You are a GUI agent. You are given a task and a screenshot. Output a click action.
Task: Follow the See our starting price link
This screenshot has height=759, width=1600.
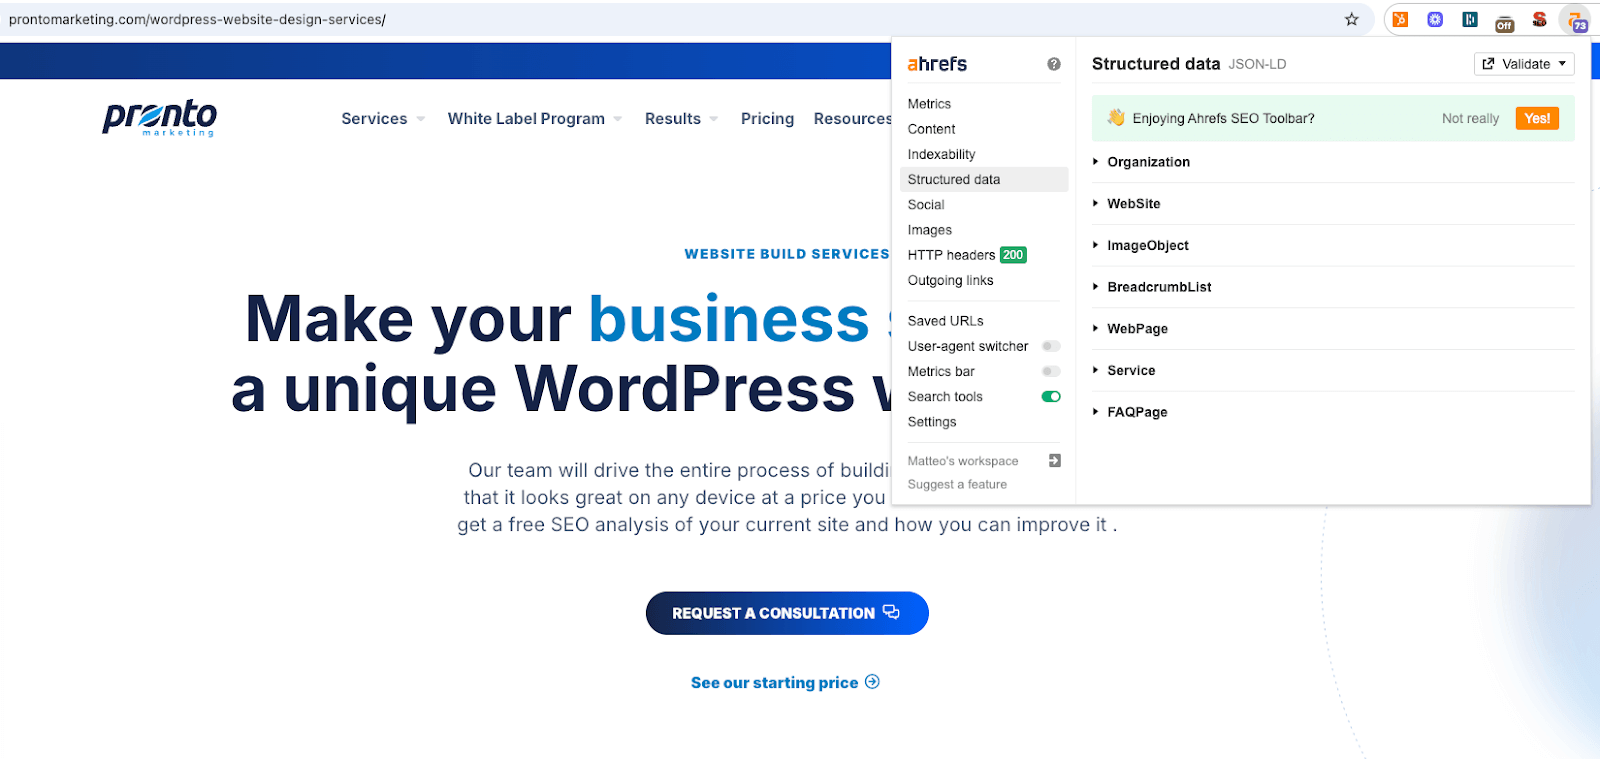785,682
